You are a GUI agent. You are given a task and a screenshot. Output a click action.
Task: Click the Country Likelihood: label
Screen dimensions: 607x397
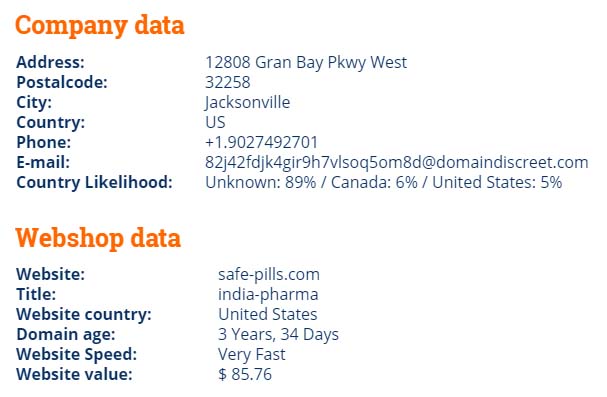tap(94, 182)
